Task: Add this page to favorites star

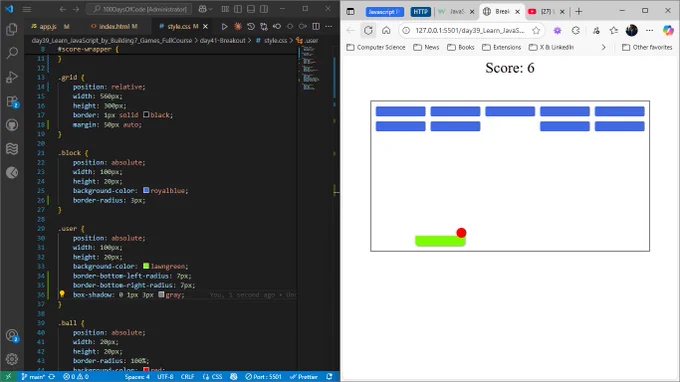Action: [x=536, y=30]
